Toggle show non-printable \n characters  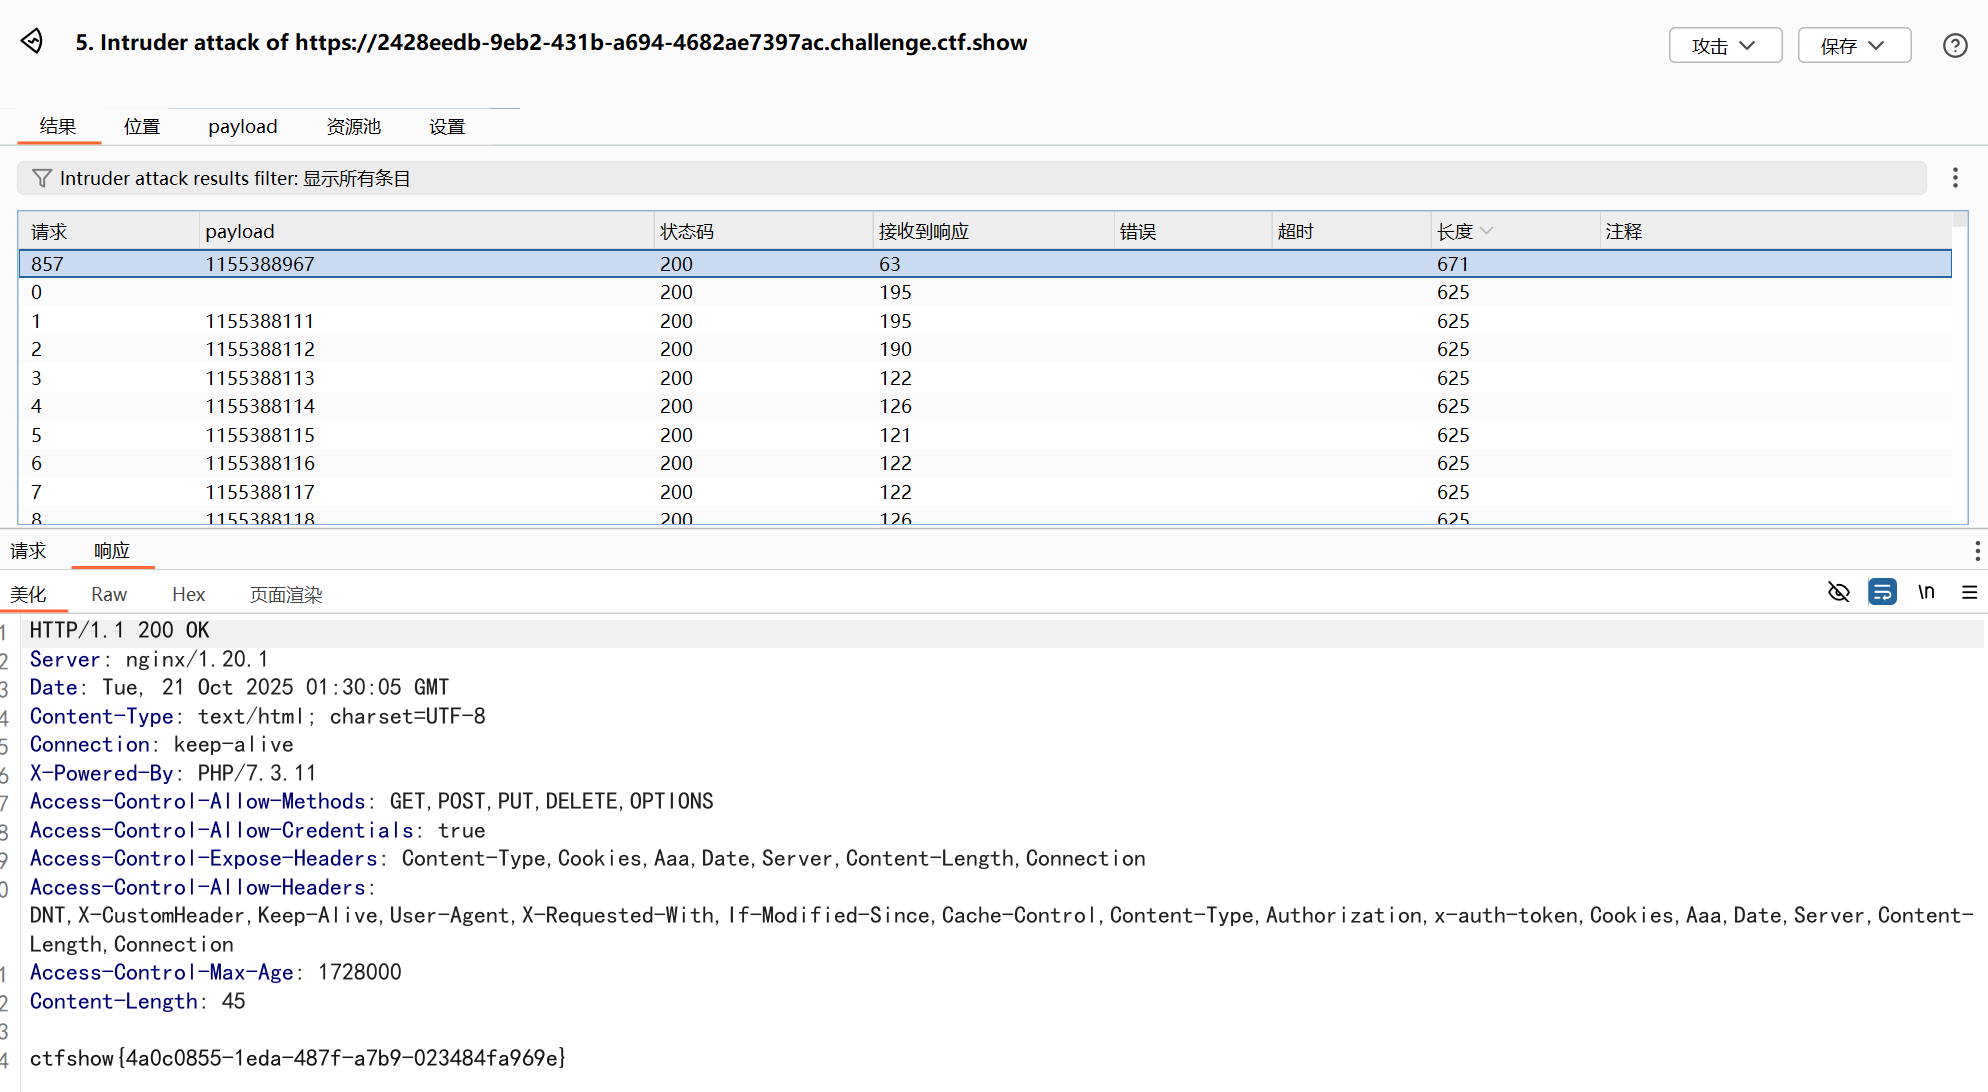click(x=1926, y=593)
